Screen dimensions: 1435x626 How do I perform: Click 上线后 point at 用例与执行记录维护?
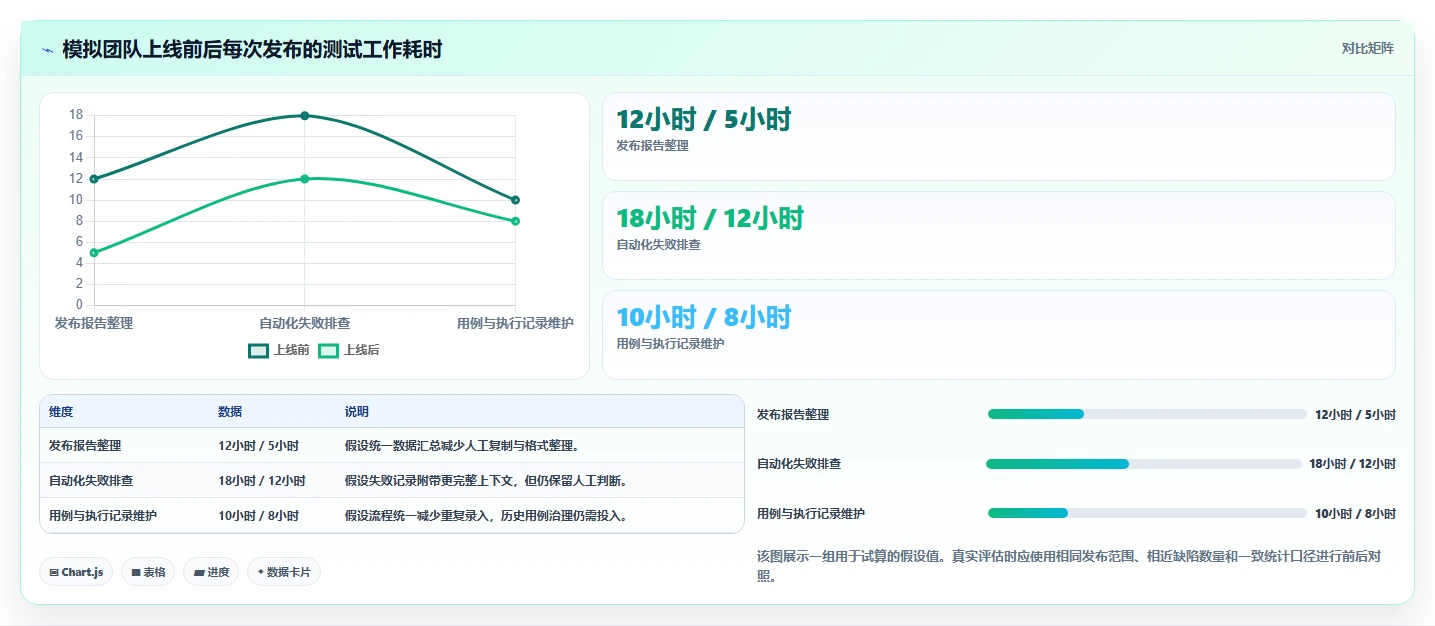(x=515, y=221)
